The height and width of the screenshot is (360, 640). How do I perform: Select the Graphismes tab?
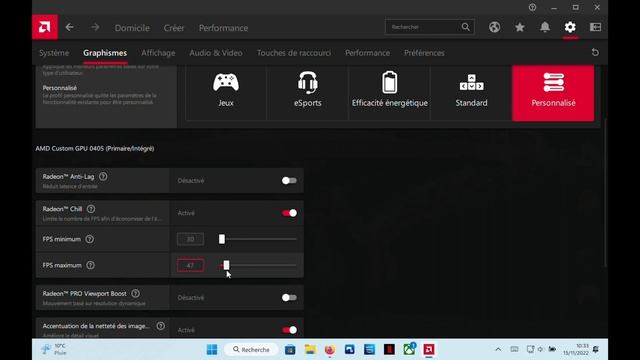[105, 53]
